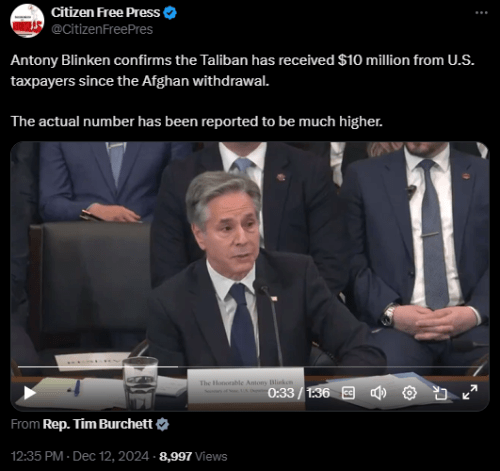Open the @CitizenFreePres handle link
This screenshot has width=500, height=471.
(102, 29)
